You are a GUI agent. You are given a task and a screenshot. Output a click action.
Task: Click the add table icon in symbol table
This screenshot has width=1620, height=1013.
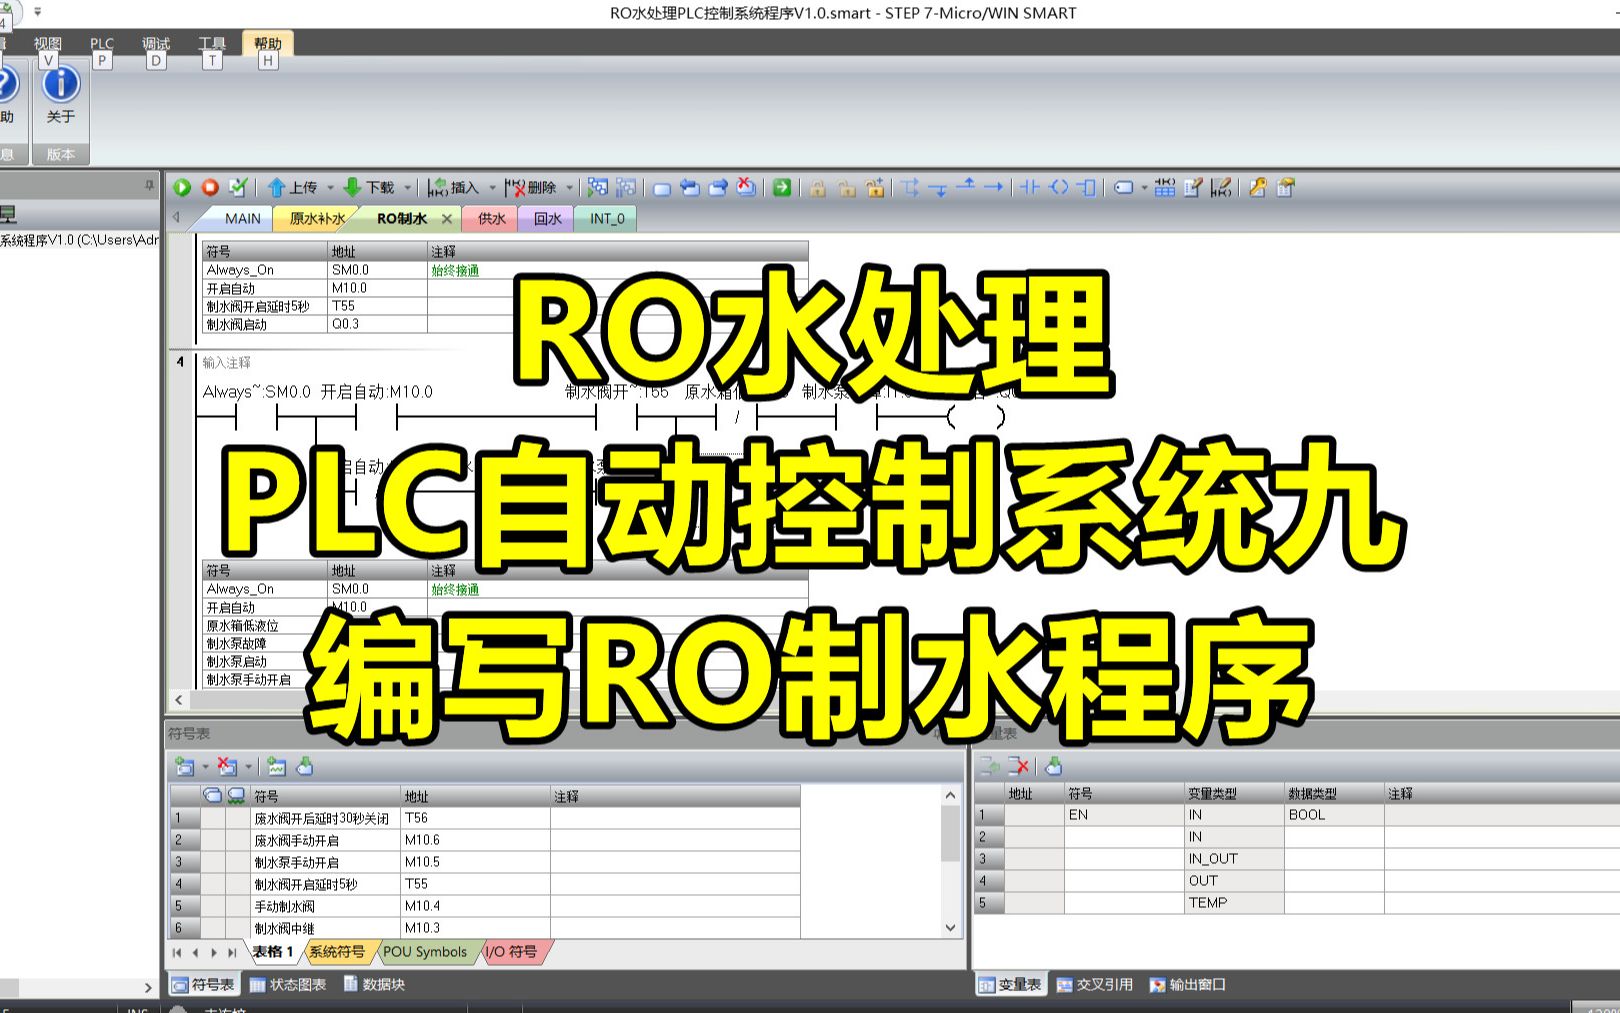click(x=184, y=767)
